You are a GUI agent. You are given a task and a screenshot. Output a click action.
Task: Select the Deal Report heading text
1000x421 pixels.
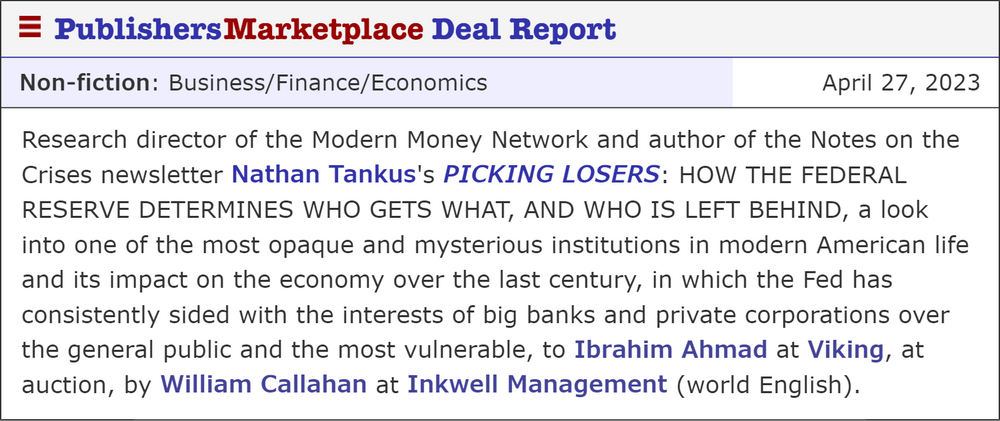pyautogui.click(x=524, y=29)
